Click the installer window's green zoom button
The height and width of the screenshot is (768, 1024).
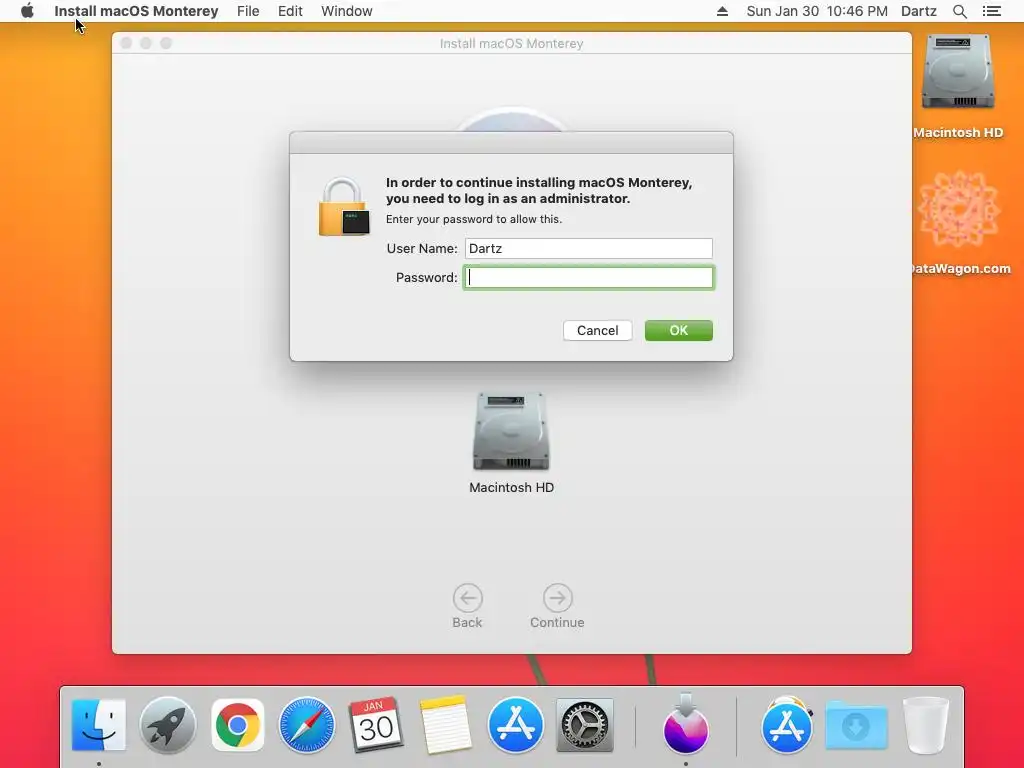166,43
